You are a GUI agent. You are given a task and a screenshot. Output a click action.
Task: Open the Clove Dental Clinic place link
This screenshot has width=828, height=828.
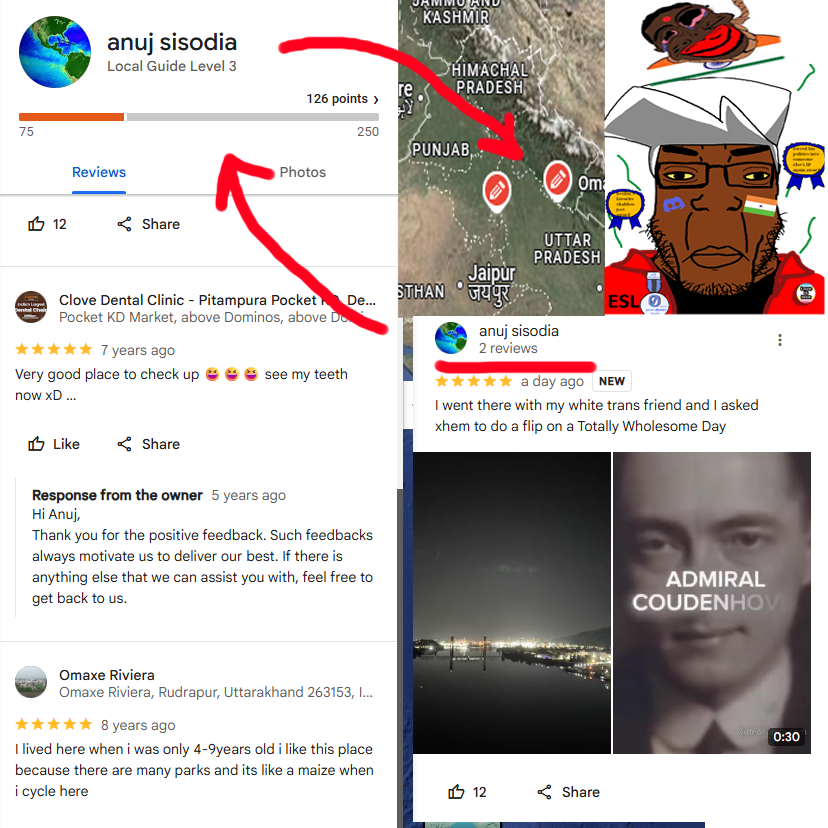(217, 300)
